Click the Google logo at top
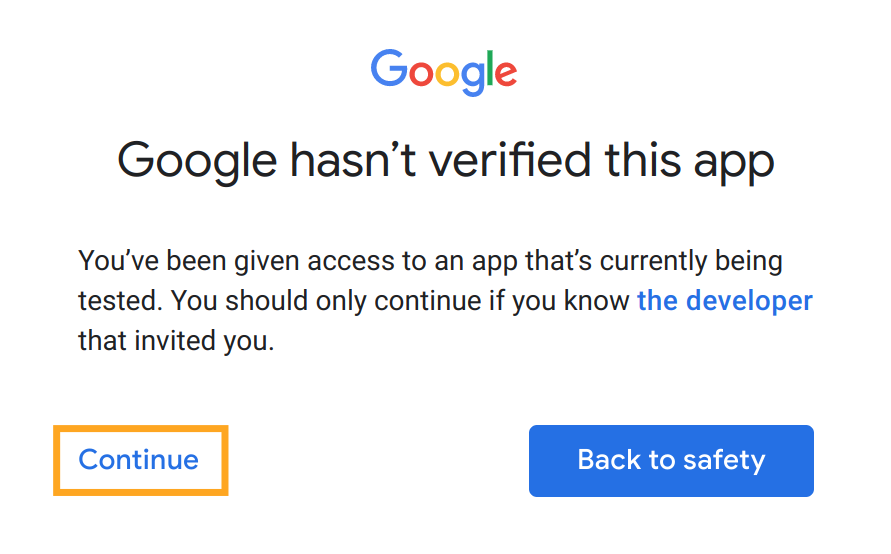The width and height of the screenshot is (891, 554). click(x=444, y=72)
